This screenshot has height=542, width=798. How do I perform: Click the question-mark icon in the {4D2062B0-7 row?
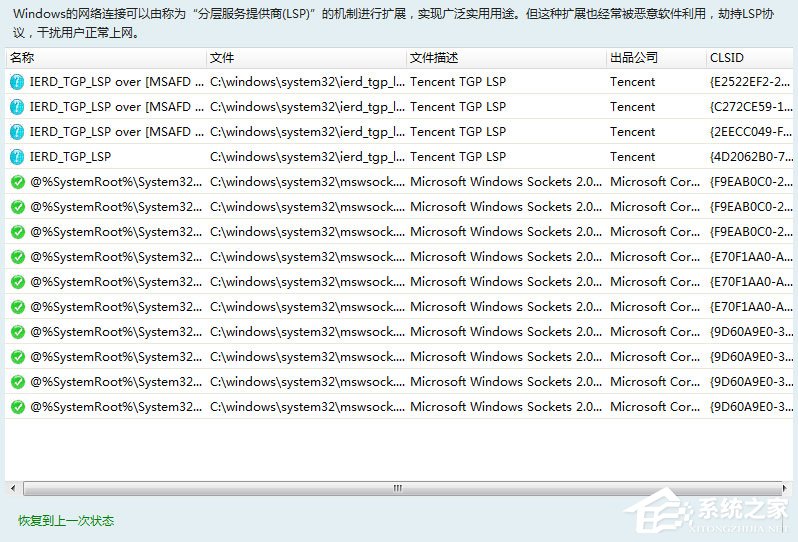17,157
